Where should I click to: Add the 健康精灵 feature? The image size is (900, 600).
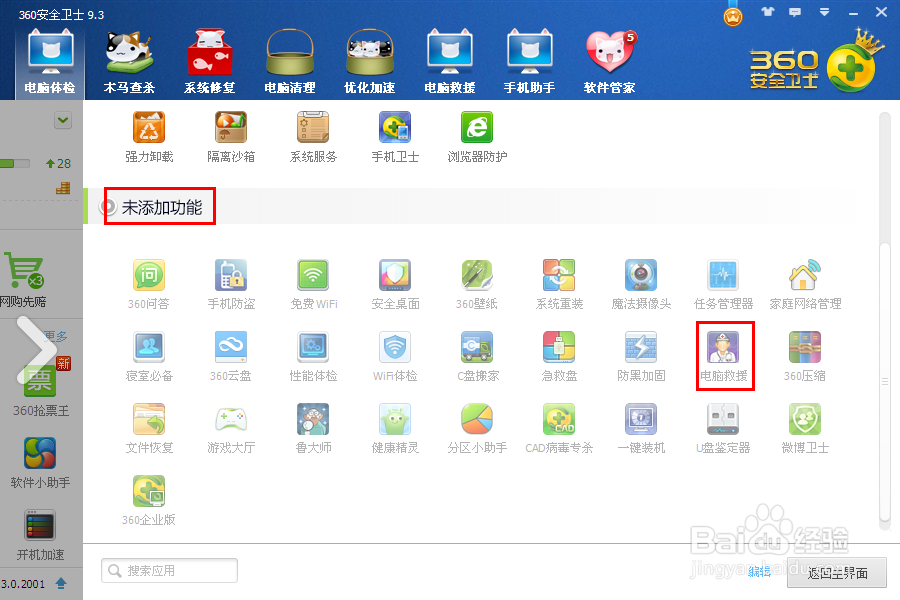[x=395, y=428]
